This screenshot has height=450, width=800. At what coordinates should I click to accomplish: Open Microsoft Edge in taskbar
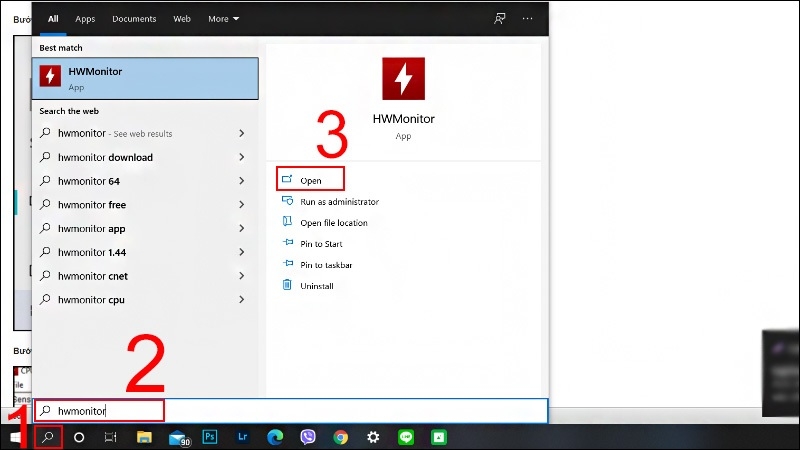(275, 437)
